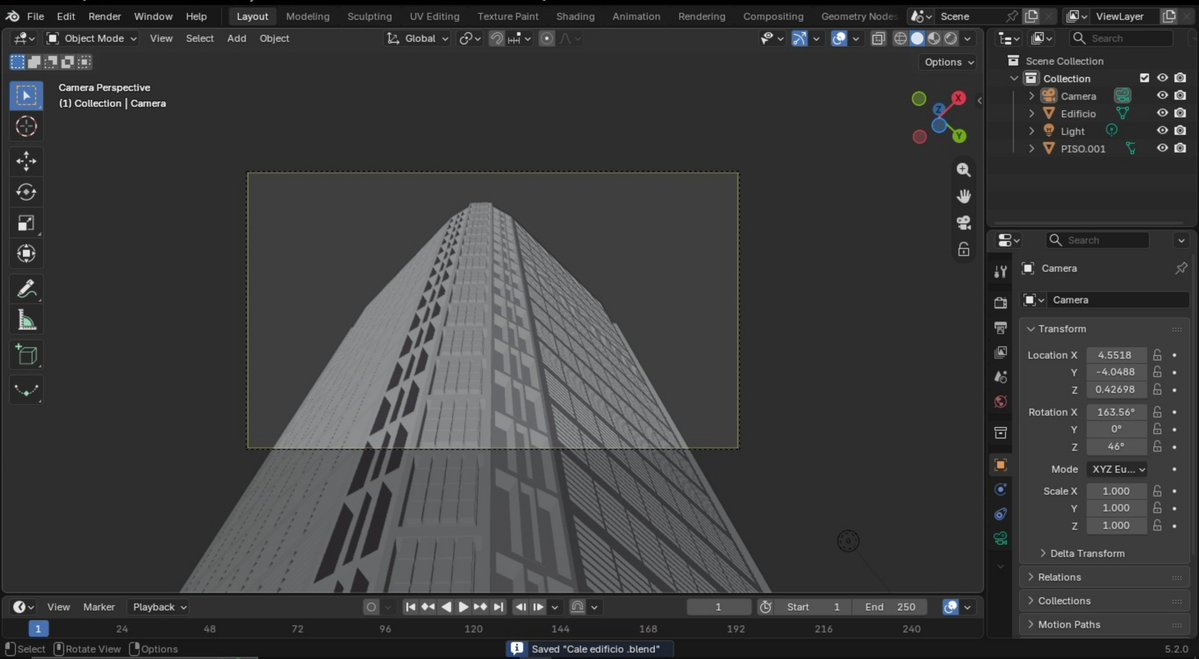Pick the Scale tool
This screenshot has width=1199, height=659.
[x=26, y=222]
